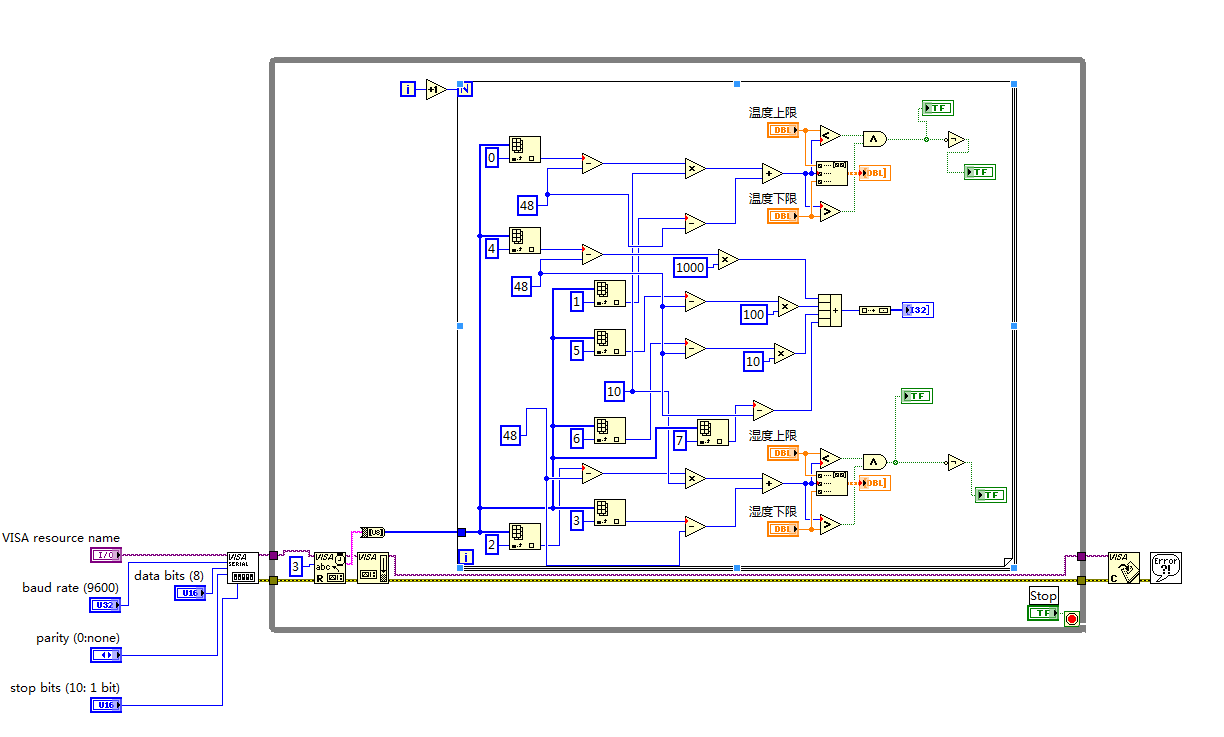Select the Simple Error Handler node
This screenshot has height=737, width=1224.
coord(1165,567)
